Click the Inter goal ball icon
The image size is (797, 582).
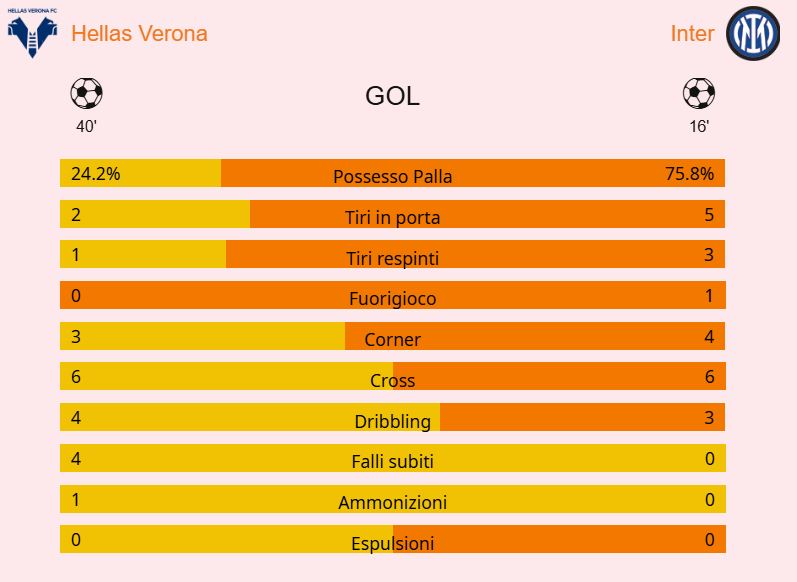click(x=699, y=94)
